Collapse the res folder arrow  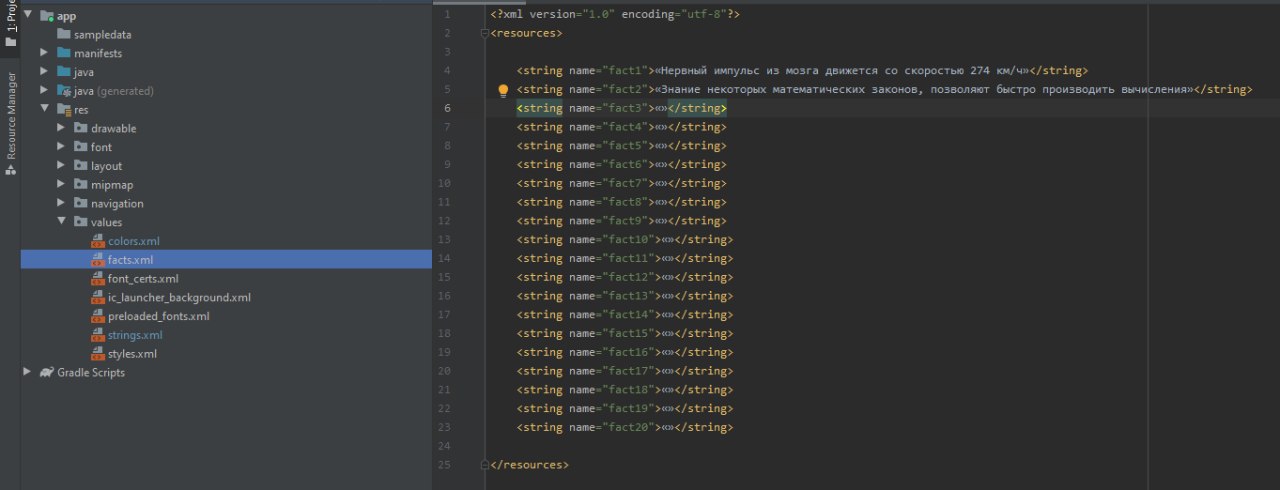[45, 109]
